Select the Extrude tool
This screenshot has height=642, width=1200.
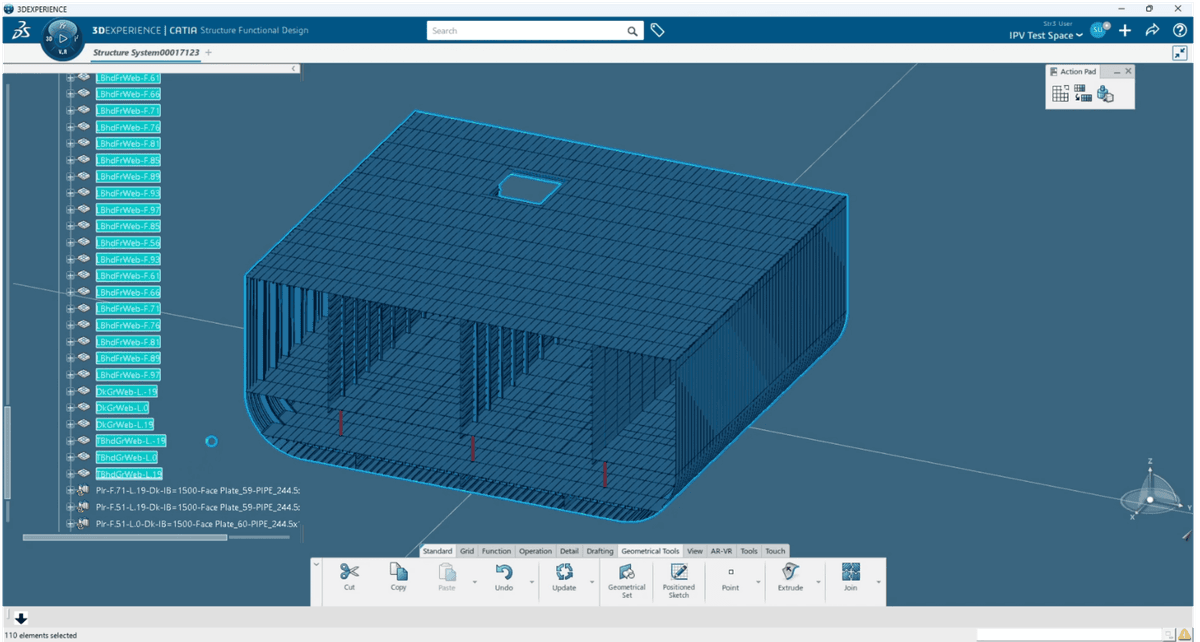(790, 573)
